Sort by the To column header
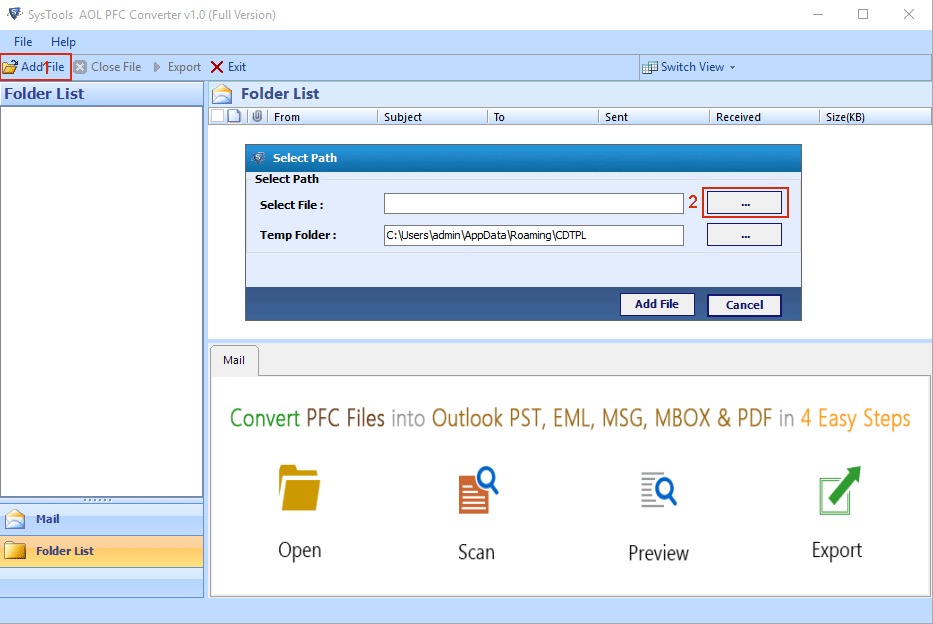933x624 pixels. [543, 117]
